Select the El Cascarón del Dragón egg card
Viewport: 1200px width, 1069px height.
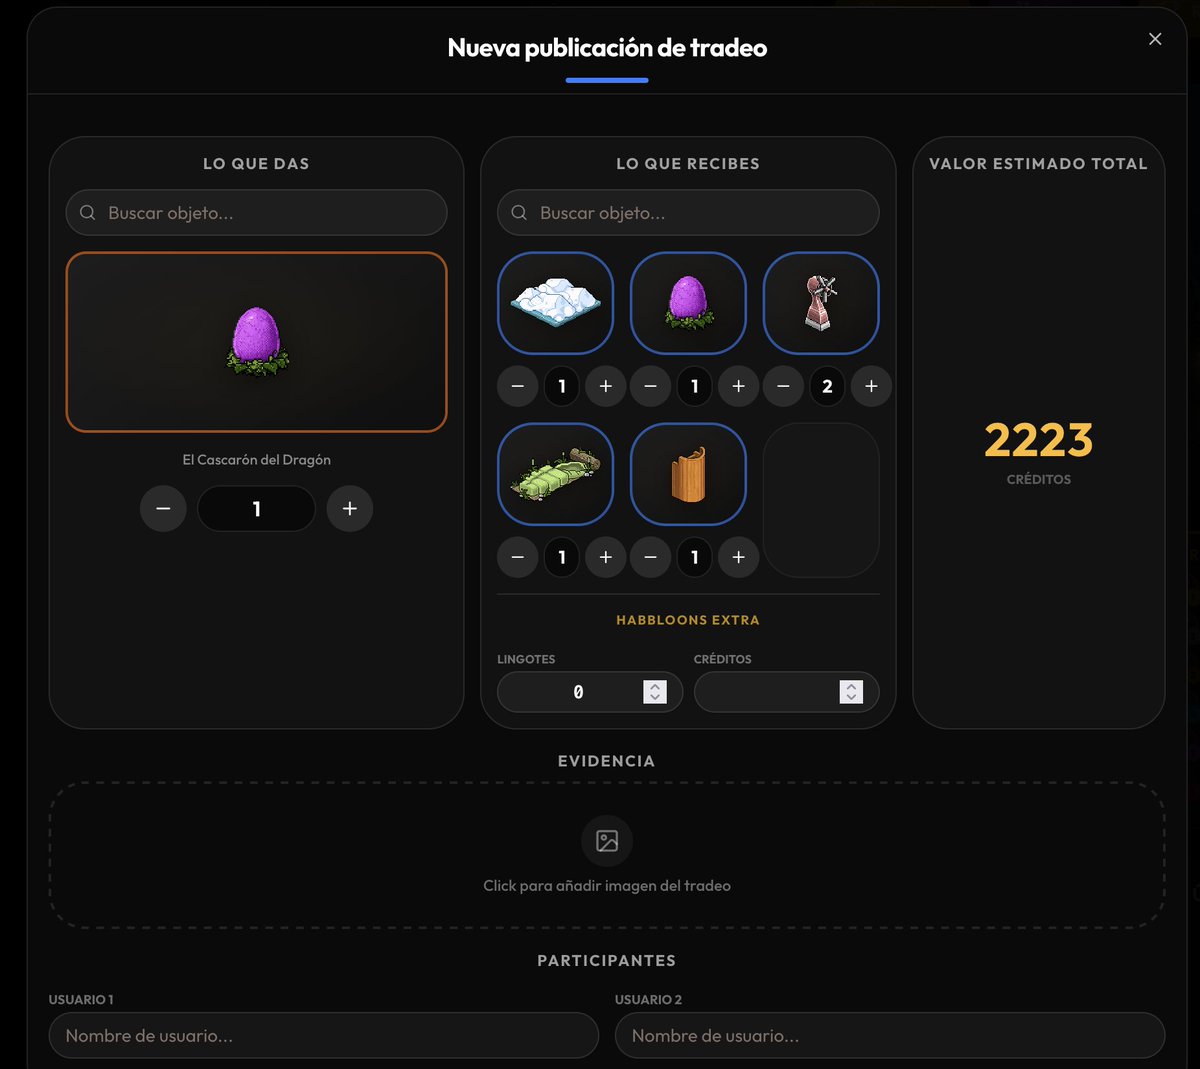[256, 342]
